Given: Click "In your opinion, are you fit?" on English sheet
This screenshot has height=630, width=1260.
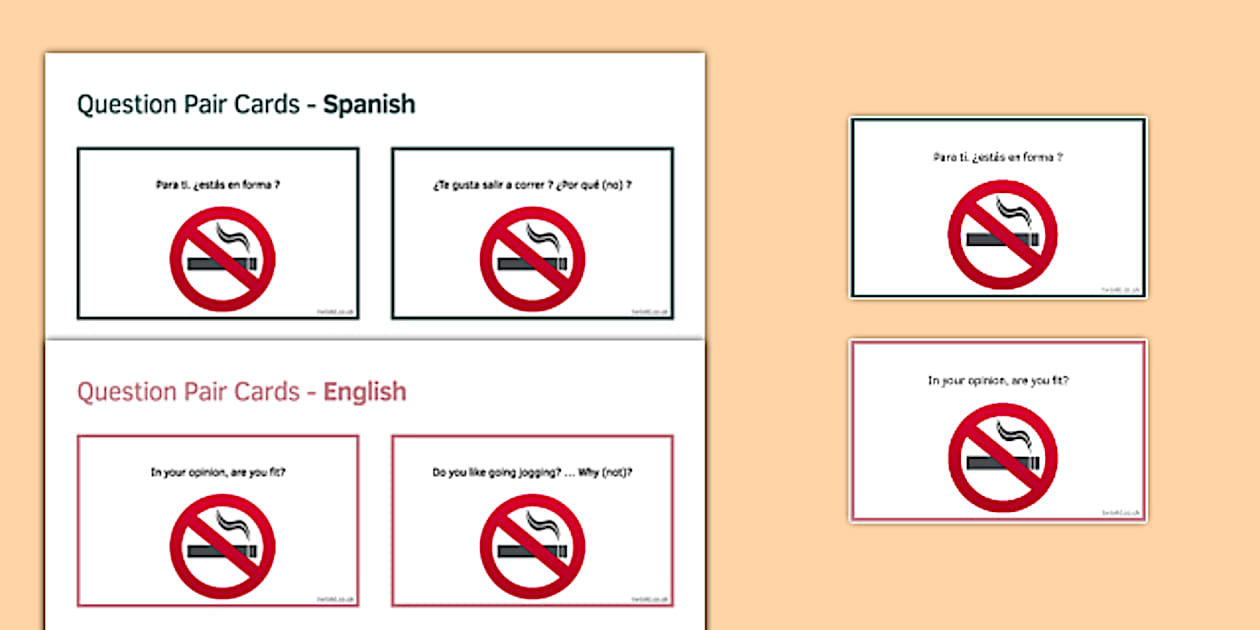Looking at the screenshot, I should click(x=217, y=472).
